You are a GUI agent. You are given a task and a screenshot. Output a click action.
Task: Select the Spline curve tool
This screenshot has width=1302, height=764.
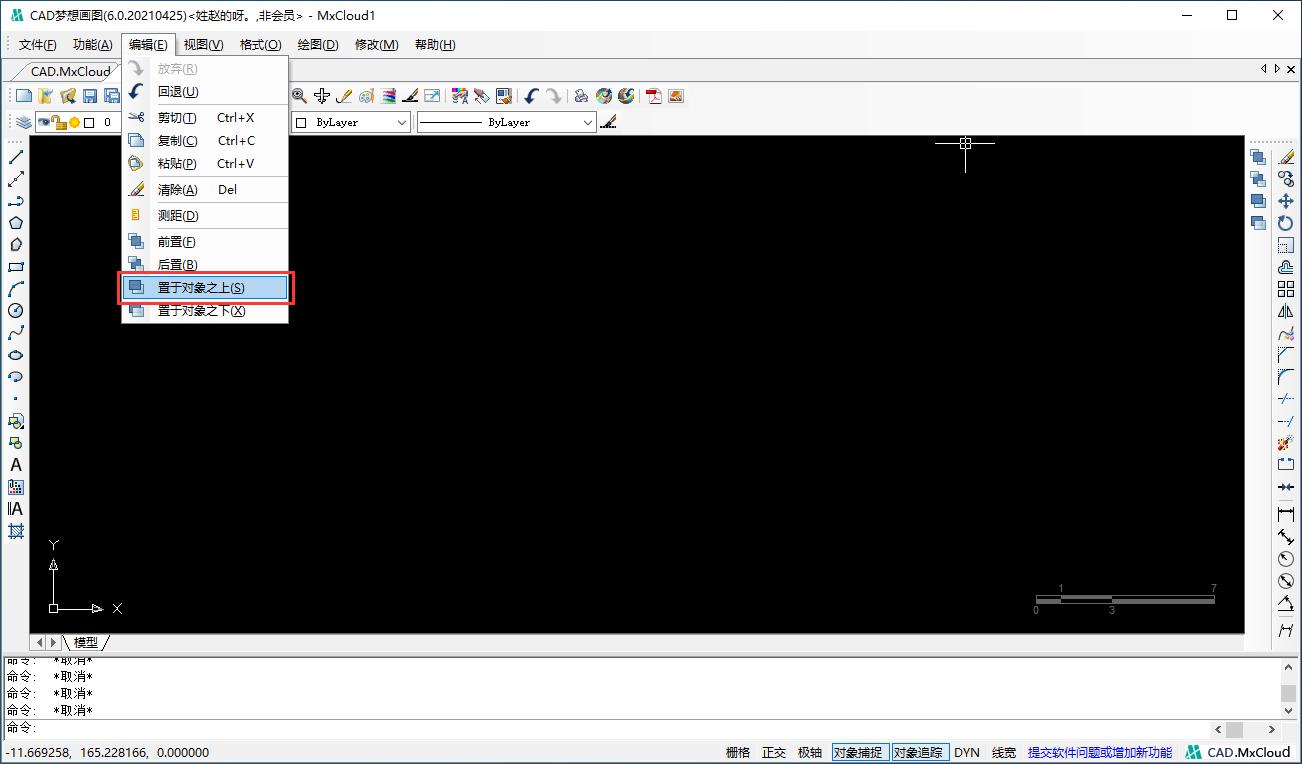[16, 333]
